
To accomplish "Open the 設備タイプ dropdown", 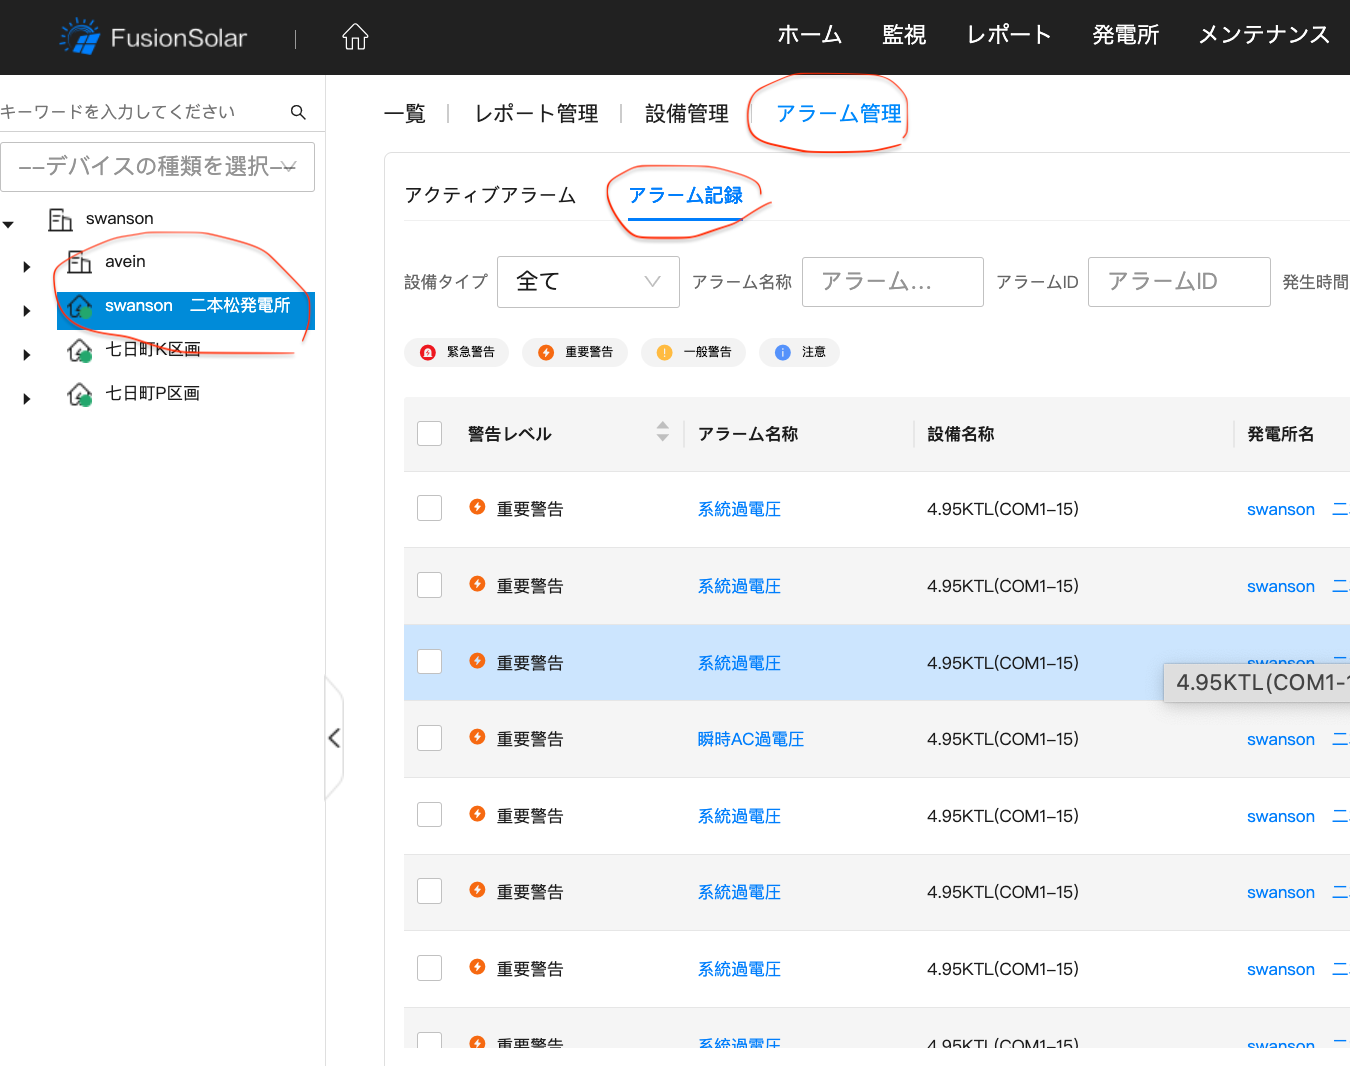I will point(588,282).
